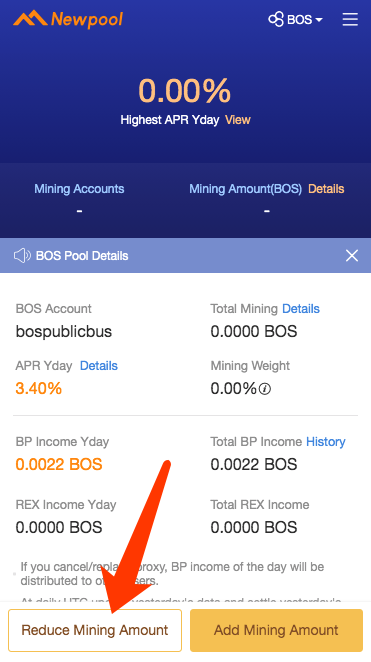
Task: Open Details next to Total Mining
Action: [301, 309]
